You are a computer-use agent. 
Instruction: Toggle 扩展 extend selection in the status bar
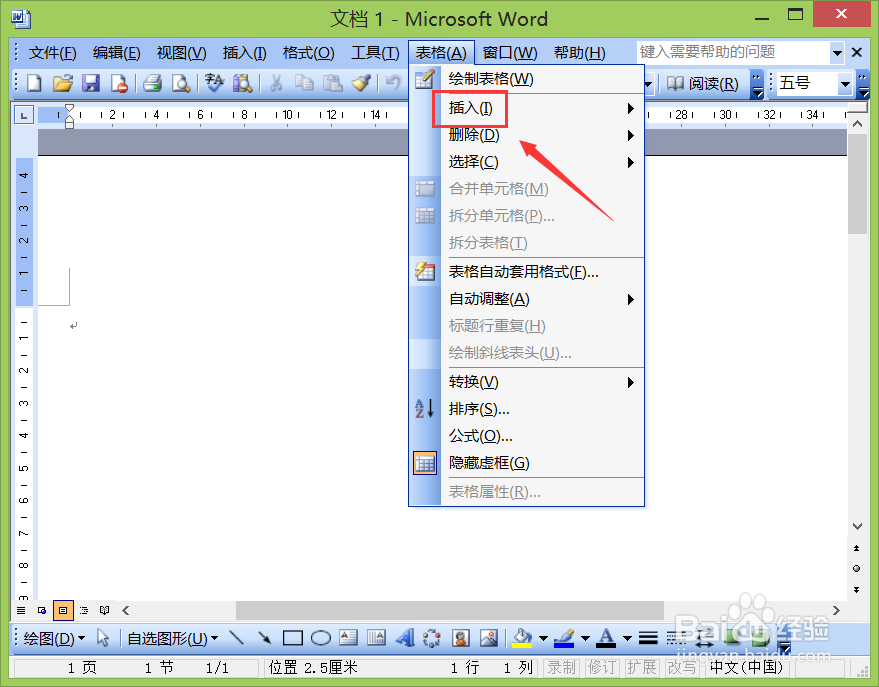tap(642, 667)
